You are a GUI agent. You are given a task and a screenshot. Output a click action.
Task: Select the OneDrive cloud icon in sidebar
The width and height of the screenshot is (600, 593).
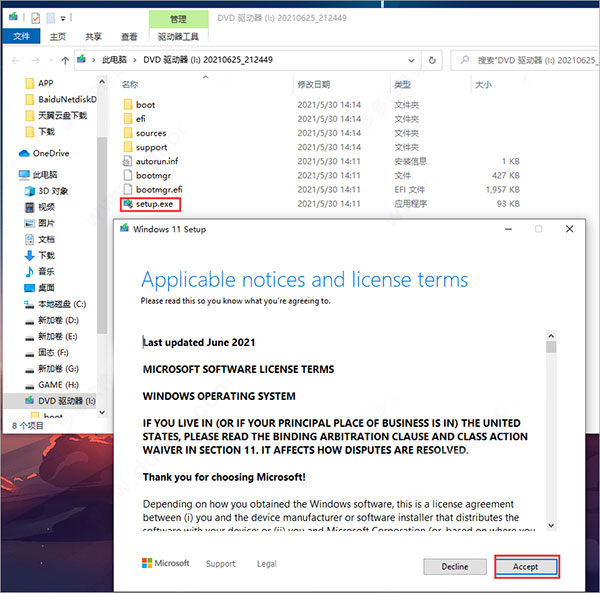24,153
